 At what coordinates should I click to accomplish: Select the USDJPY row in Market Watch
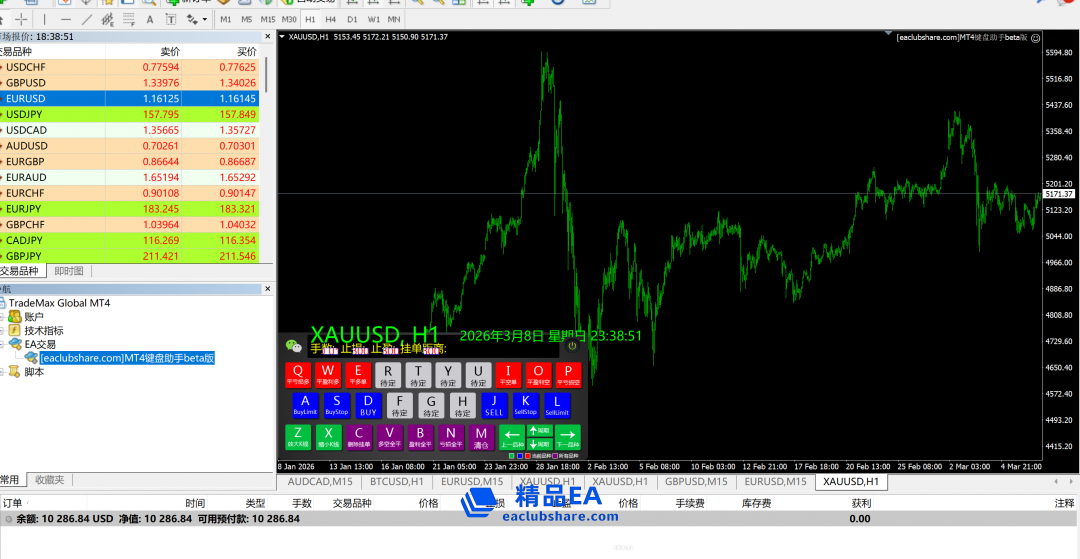click(130, 114)
